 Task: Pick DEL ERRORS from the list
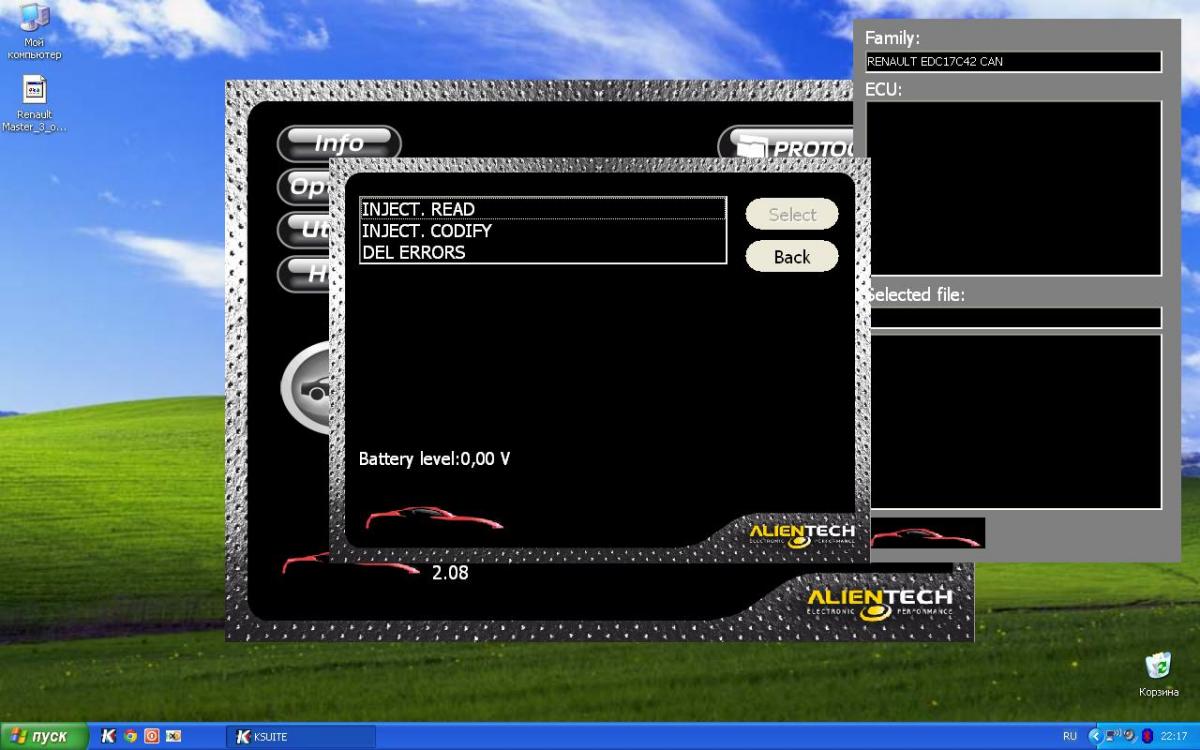coord(543,252)
